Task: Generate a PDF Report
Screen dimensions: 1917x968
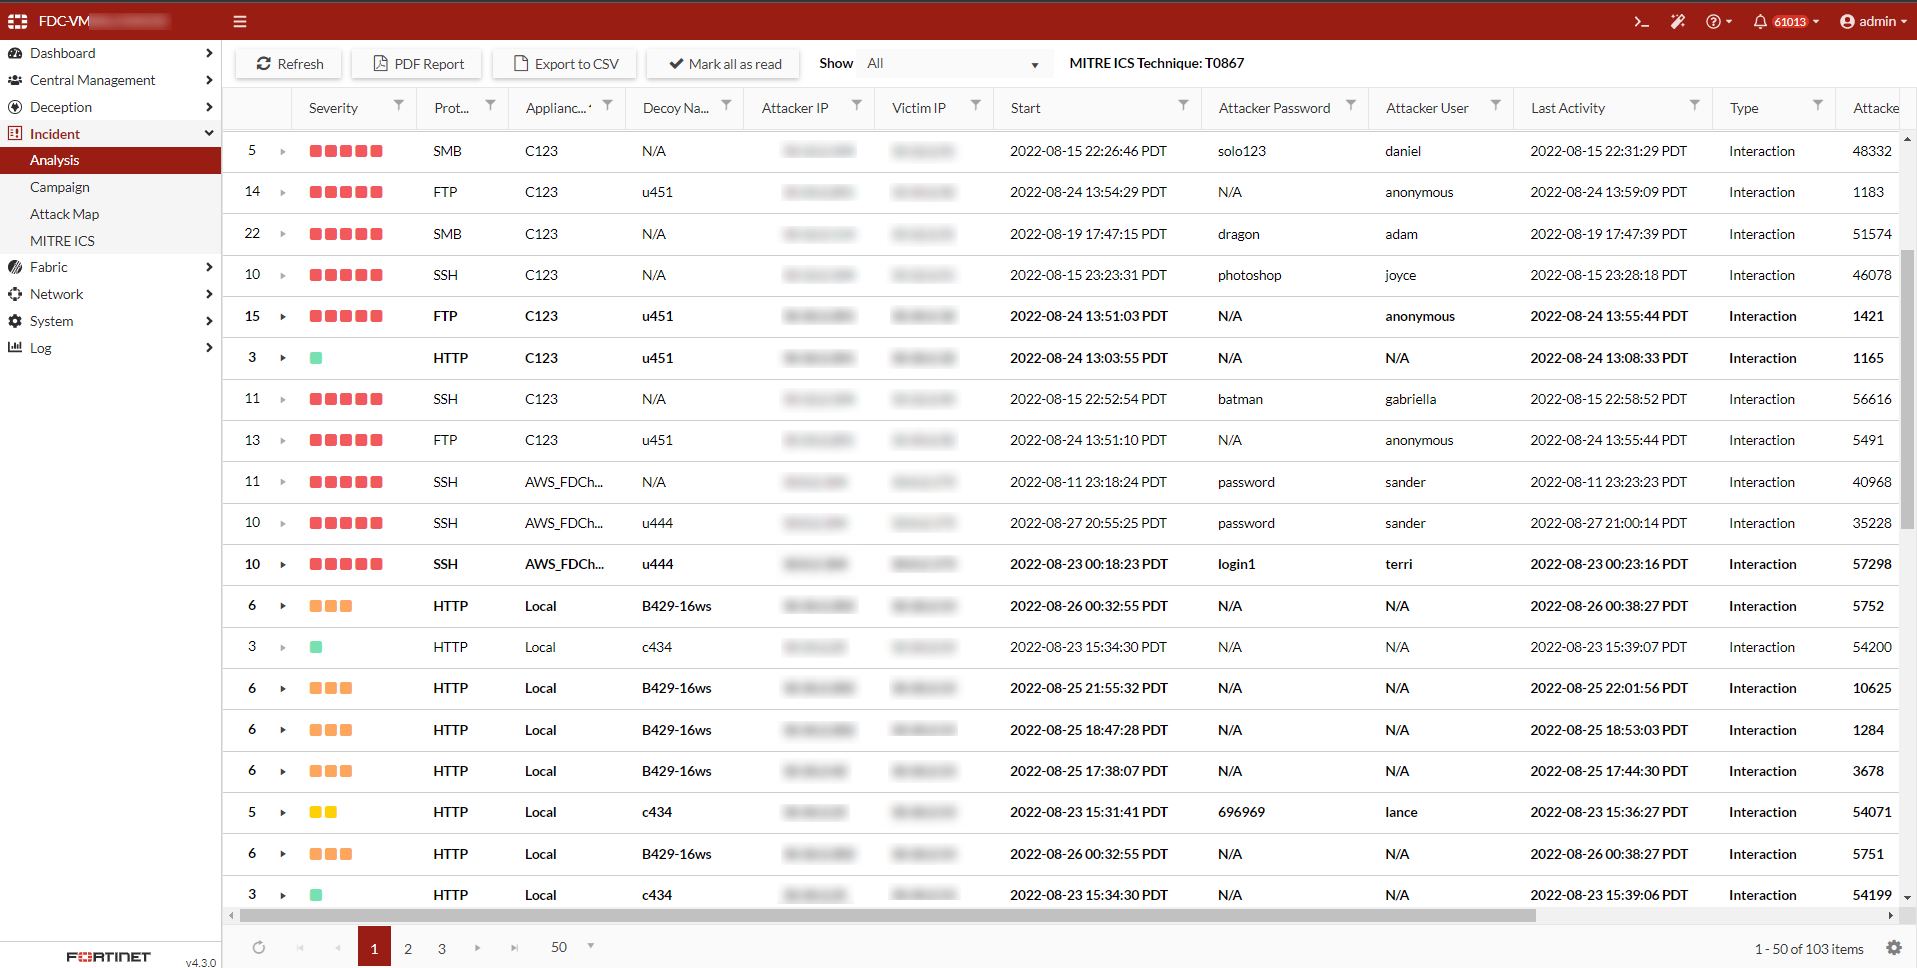Action: coord(417,64)
